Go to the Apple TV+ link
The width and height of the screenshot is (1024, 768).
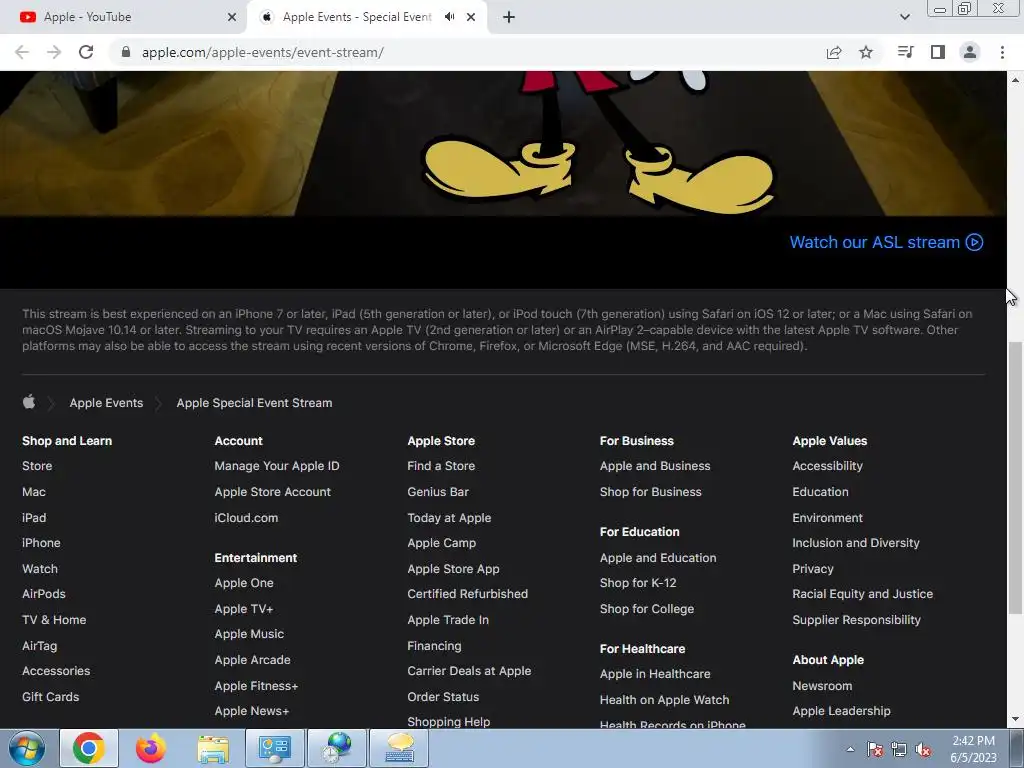coord(244,609)
